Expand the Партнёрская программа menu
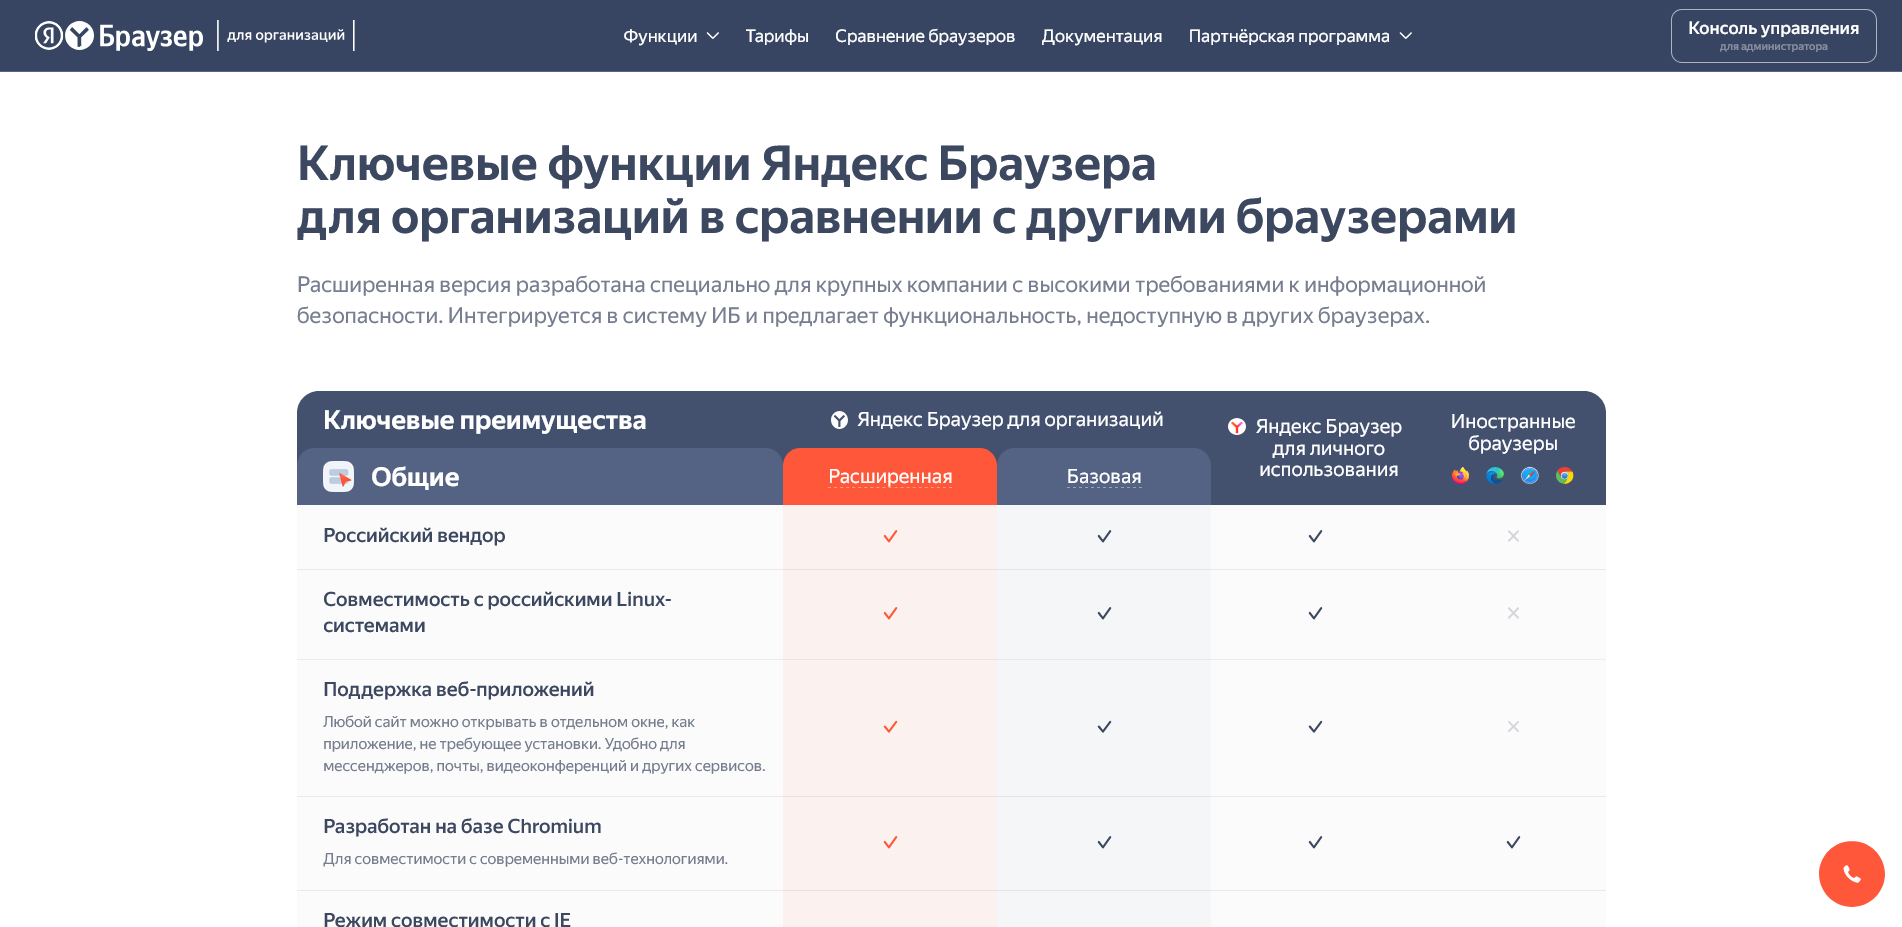 point(1298,35)
